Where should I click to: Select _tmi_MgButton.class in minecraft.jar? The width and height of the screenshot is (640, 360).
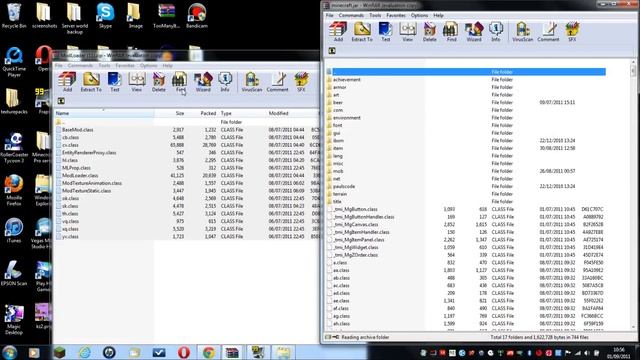point(355,209)
